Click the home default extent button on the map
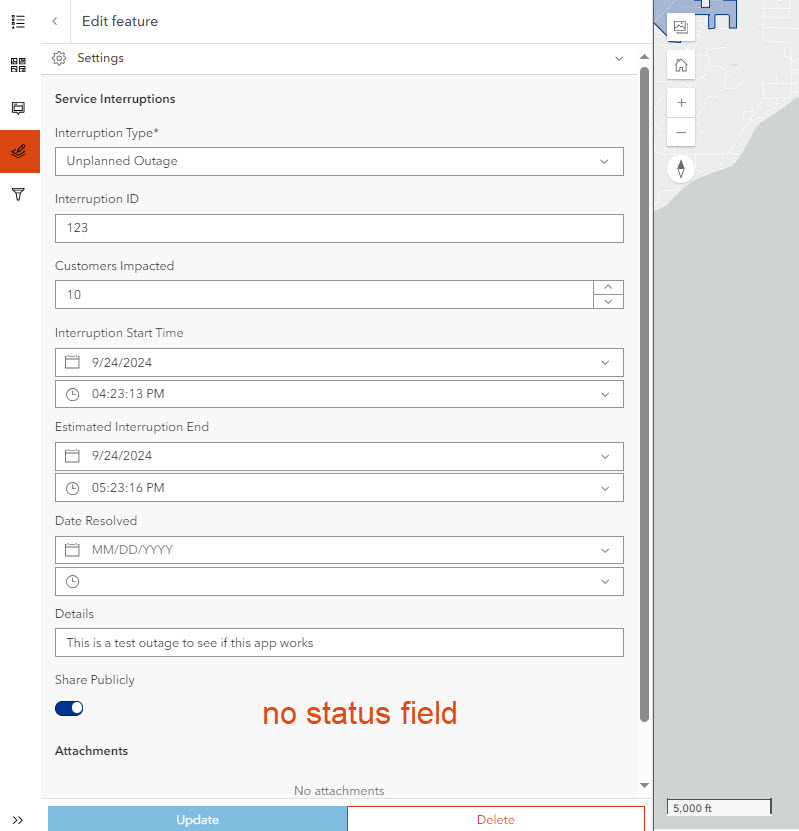Image resolution: width=799 pixels, height=831 pixels. pyautogui.click(x=680, y=63)
